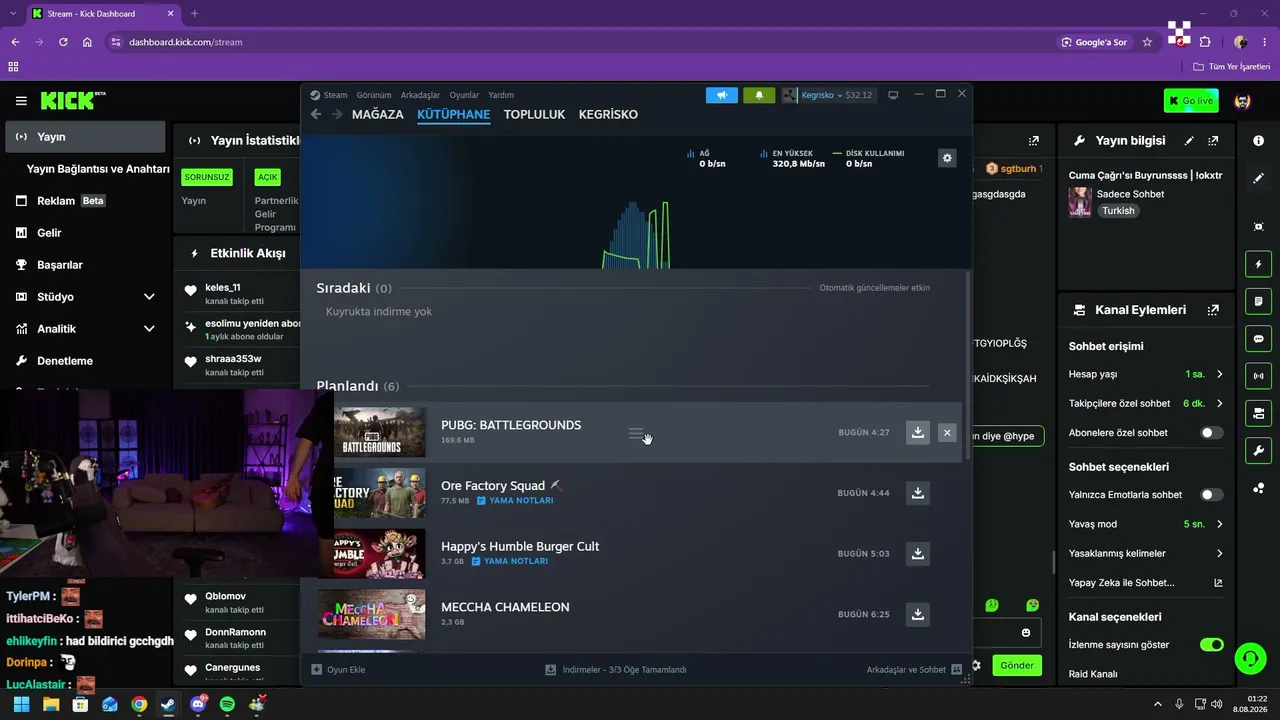Open Arkadaşlar ve Sohbet in Steam
The height and width of the screenshot is (720, 1280).
pyautogui.click(x=914, y=669)
